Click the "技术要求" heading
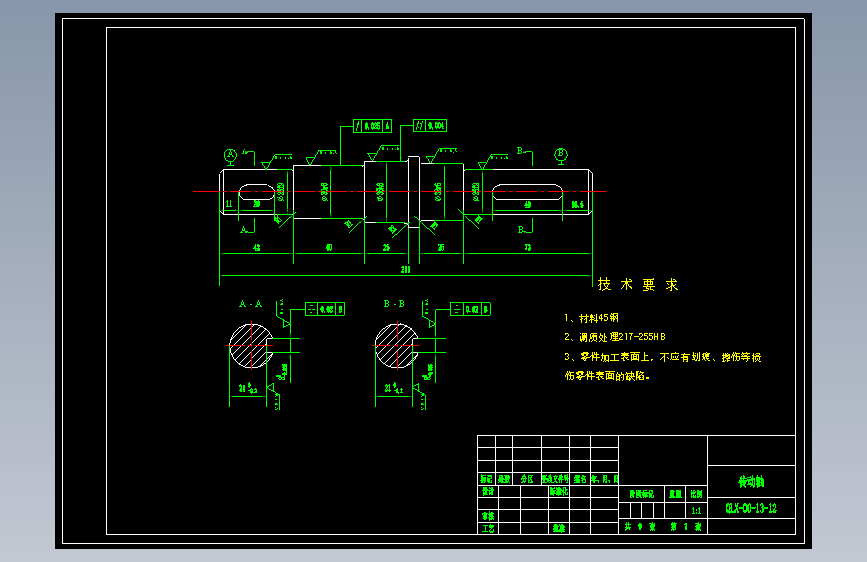The height and width of the screenshot is (562, 867). [x=638, y=284]
